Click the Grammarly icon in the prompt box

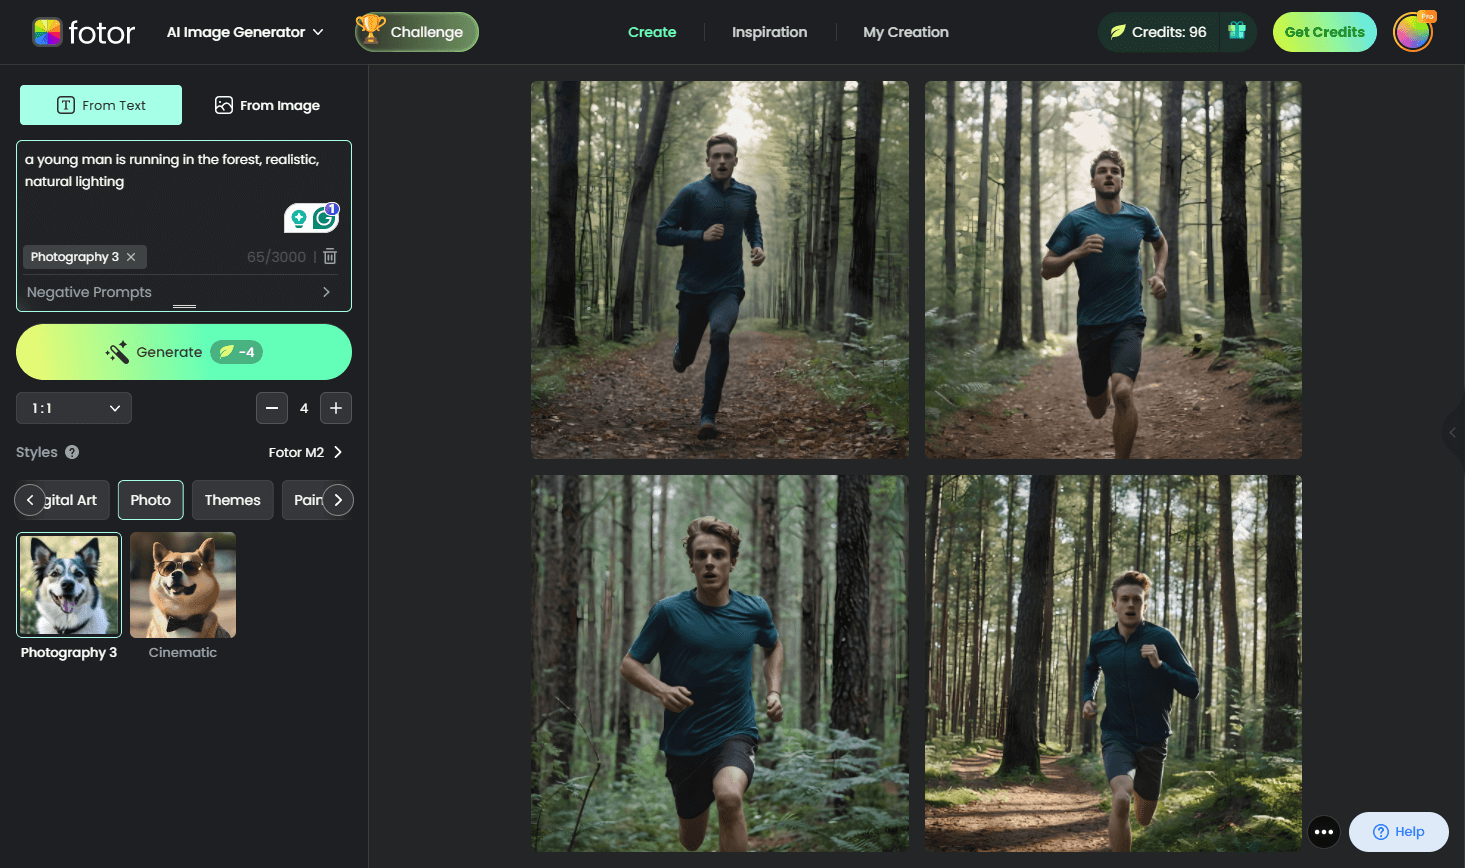pos(325,217)
